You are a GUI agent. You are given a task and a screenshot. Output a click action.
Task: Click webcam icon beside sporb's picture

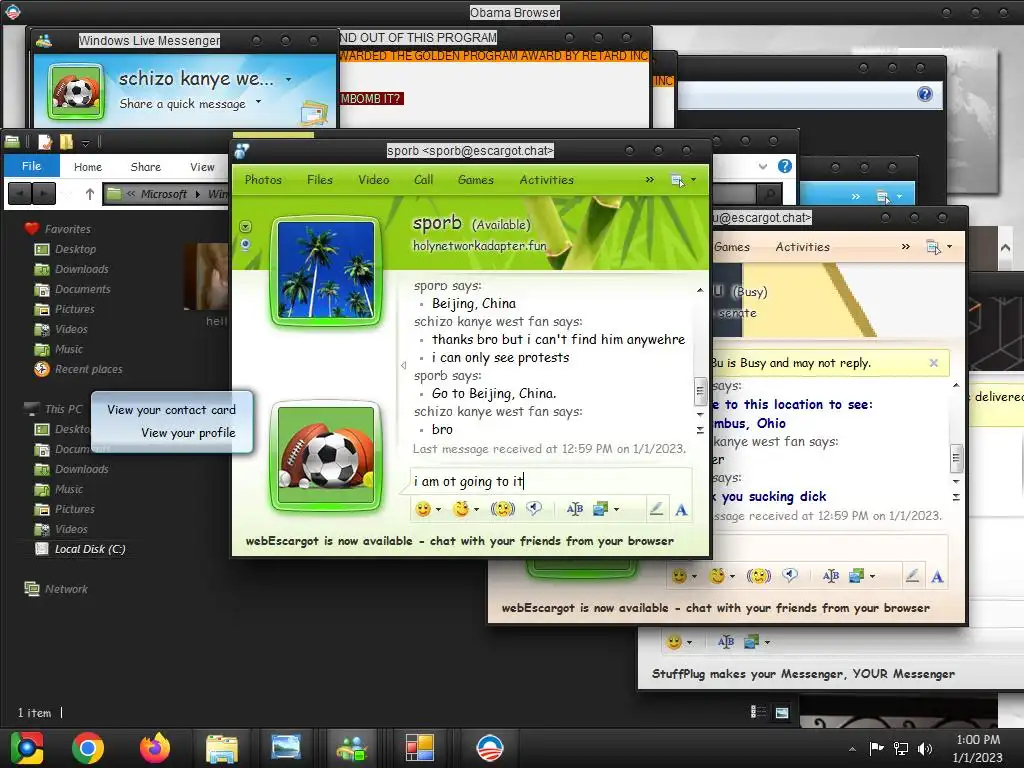click(246, 245)
